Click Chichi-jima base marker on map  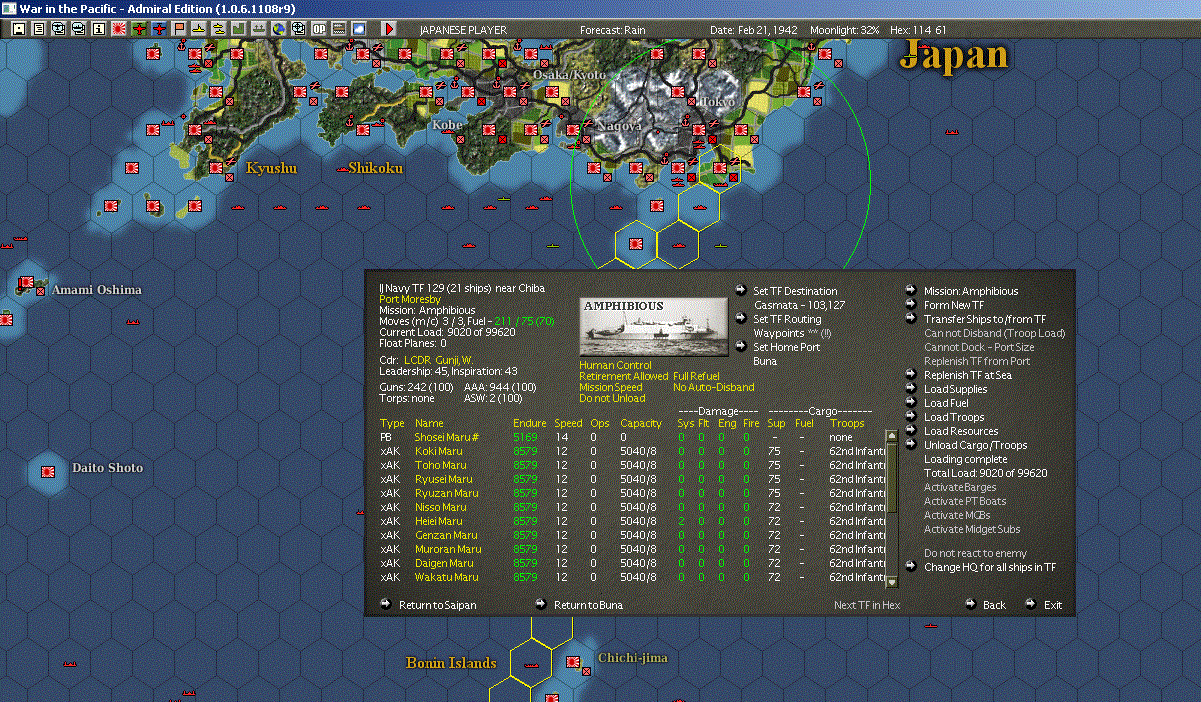click(x=574, y=661)
